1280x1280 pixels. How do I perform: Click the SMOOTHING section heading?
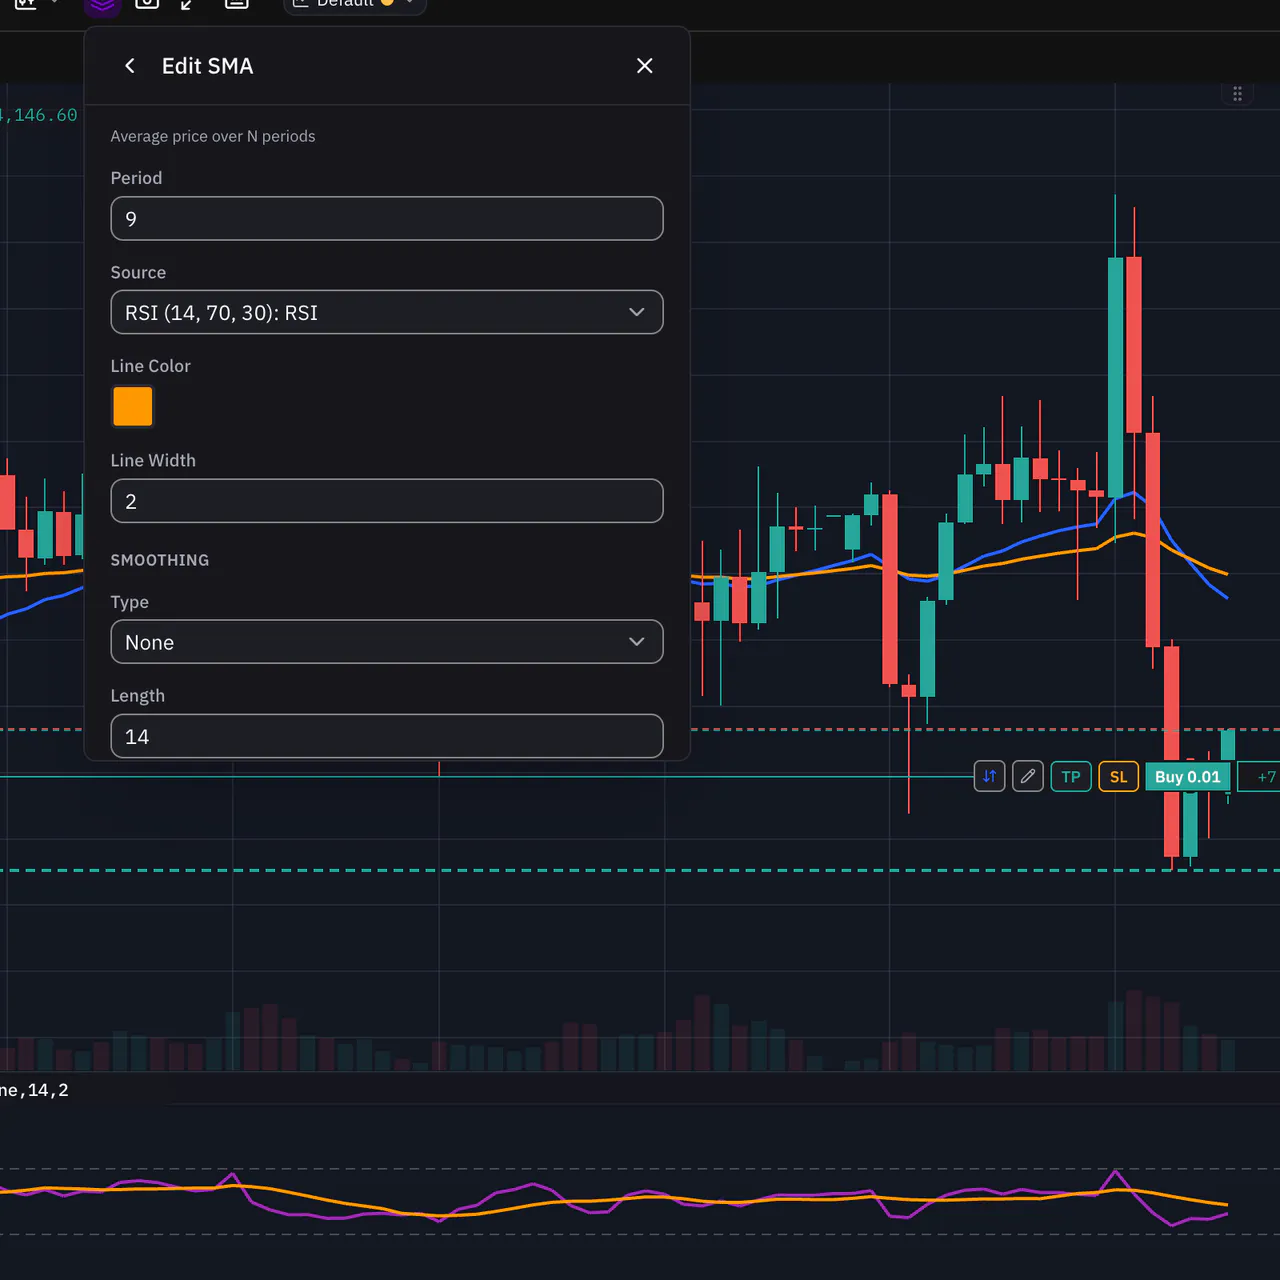click(x=160, y=560)
